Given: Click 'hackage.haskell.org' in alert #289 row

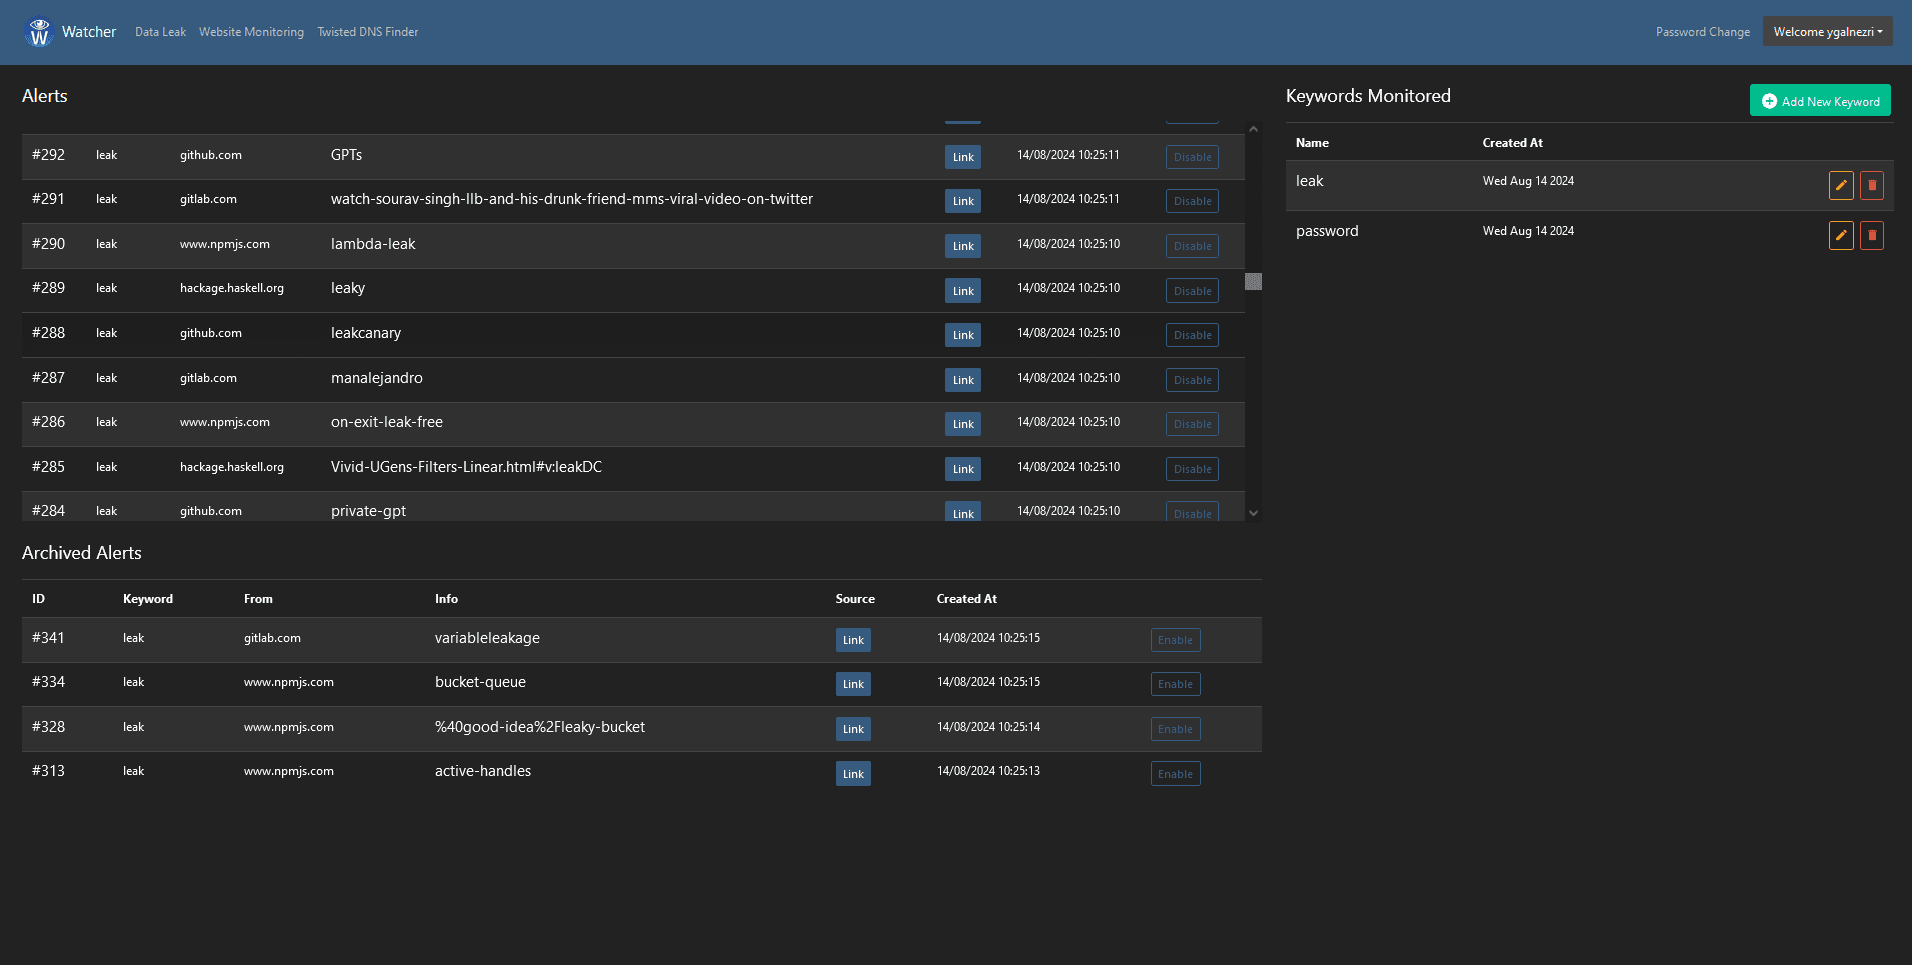Looking at the screenshot, I should tap(232, 288).
